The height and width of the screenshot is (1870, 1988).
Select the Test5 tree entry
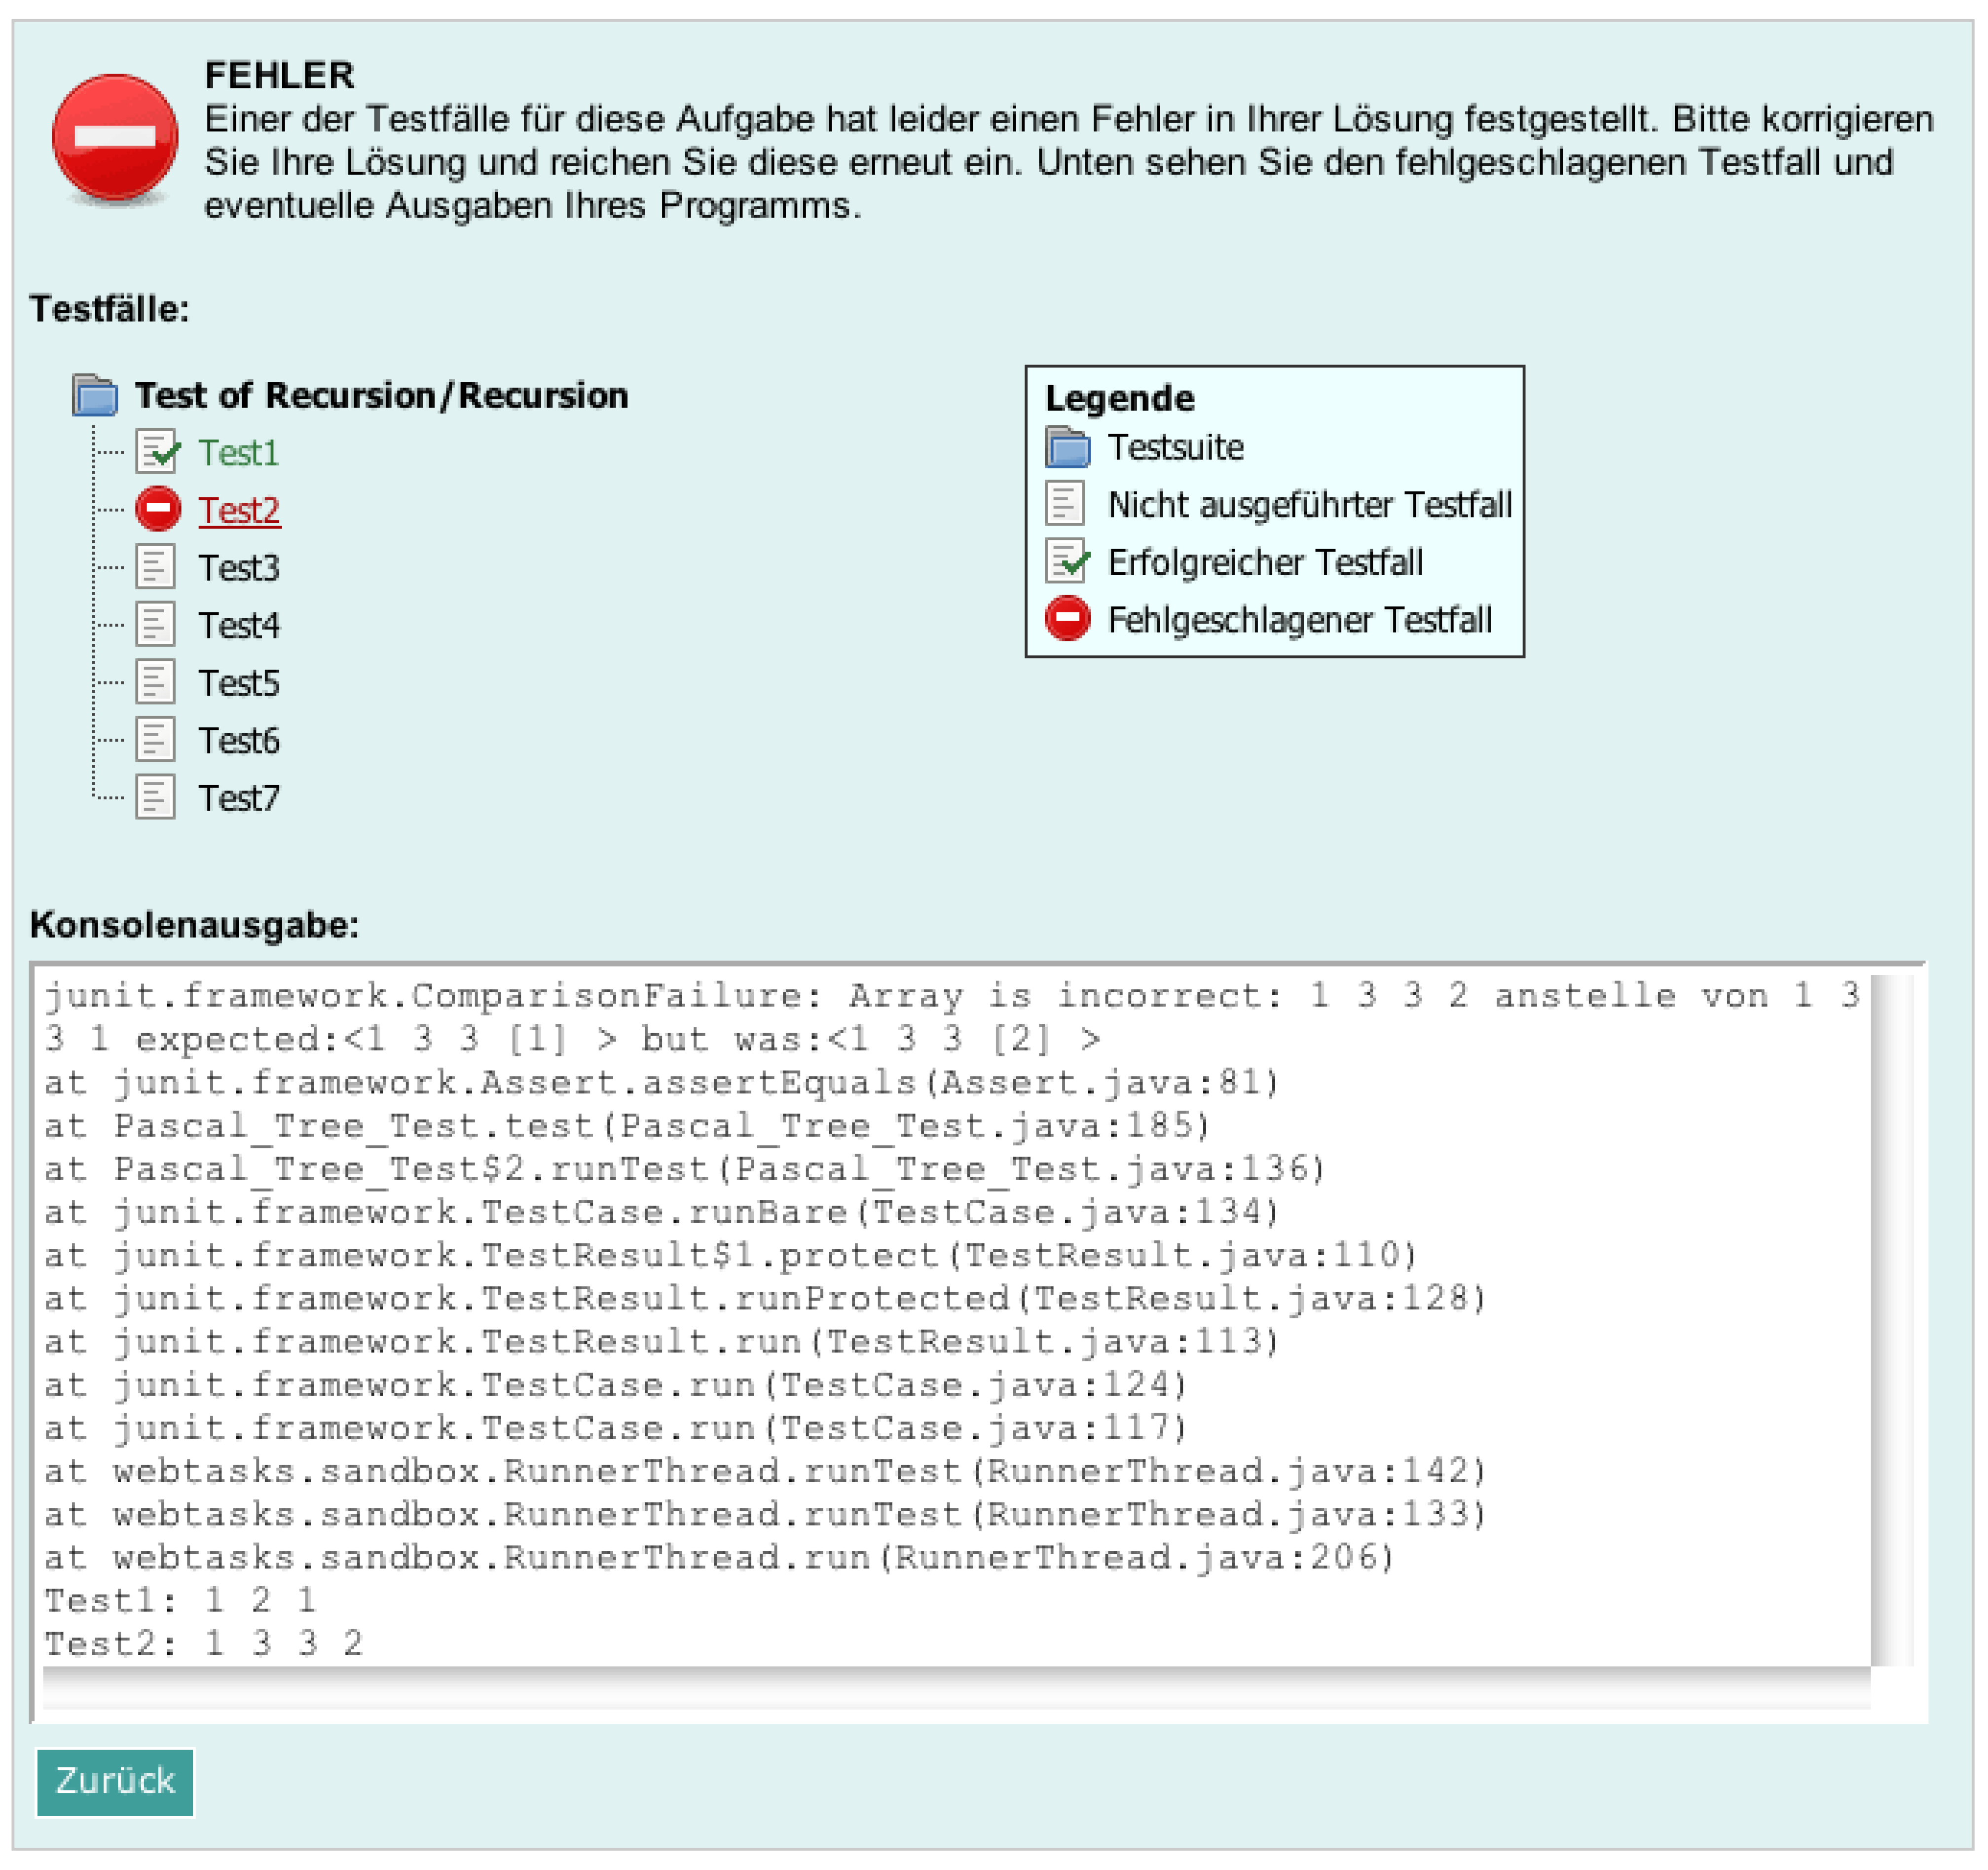tap(239, 684)
